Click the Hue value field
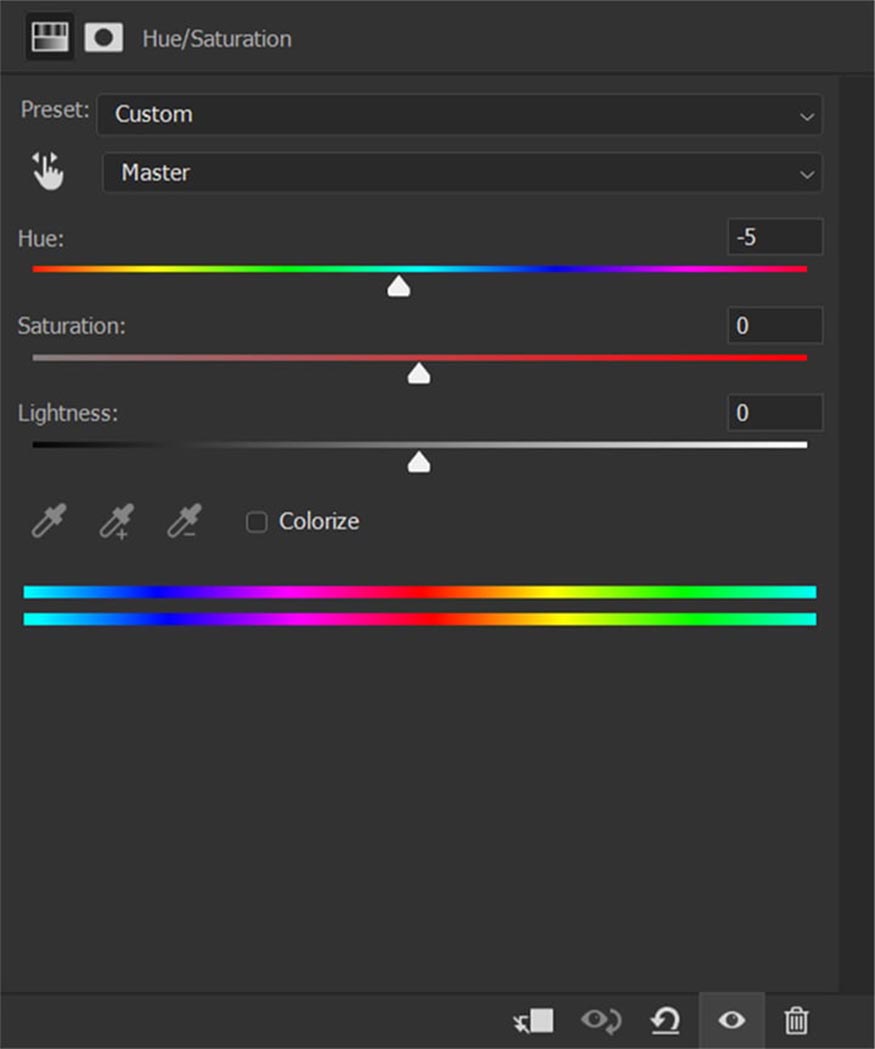This screenshot has width=875, height=1049. [x=774, y=238]
